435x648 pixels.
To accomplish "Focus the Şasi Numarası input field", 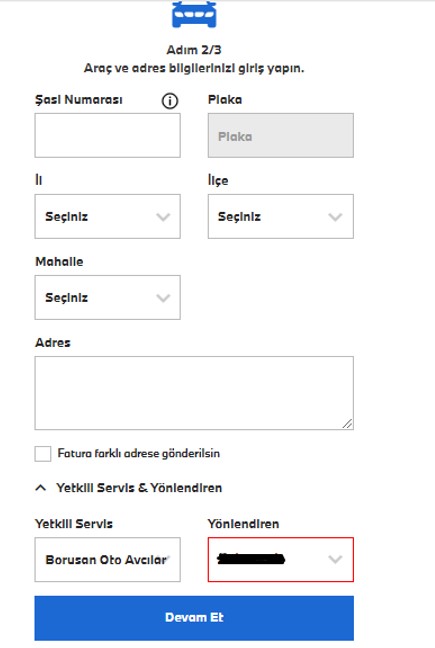I will (107, 136).
